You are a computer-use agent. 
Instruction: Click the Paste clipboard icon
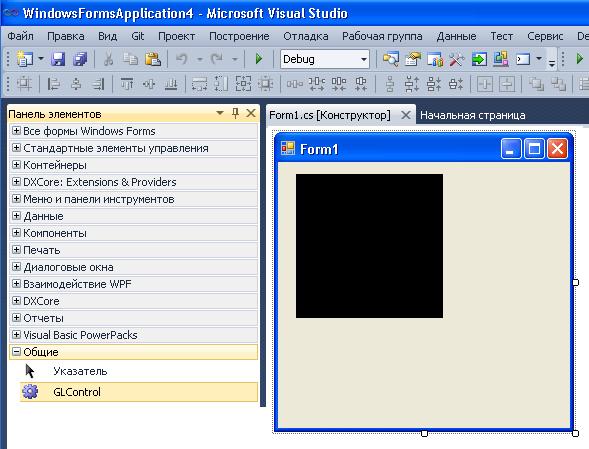click(153, 59)
